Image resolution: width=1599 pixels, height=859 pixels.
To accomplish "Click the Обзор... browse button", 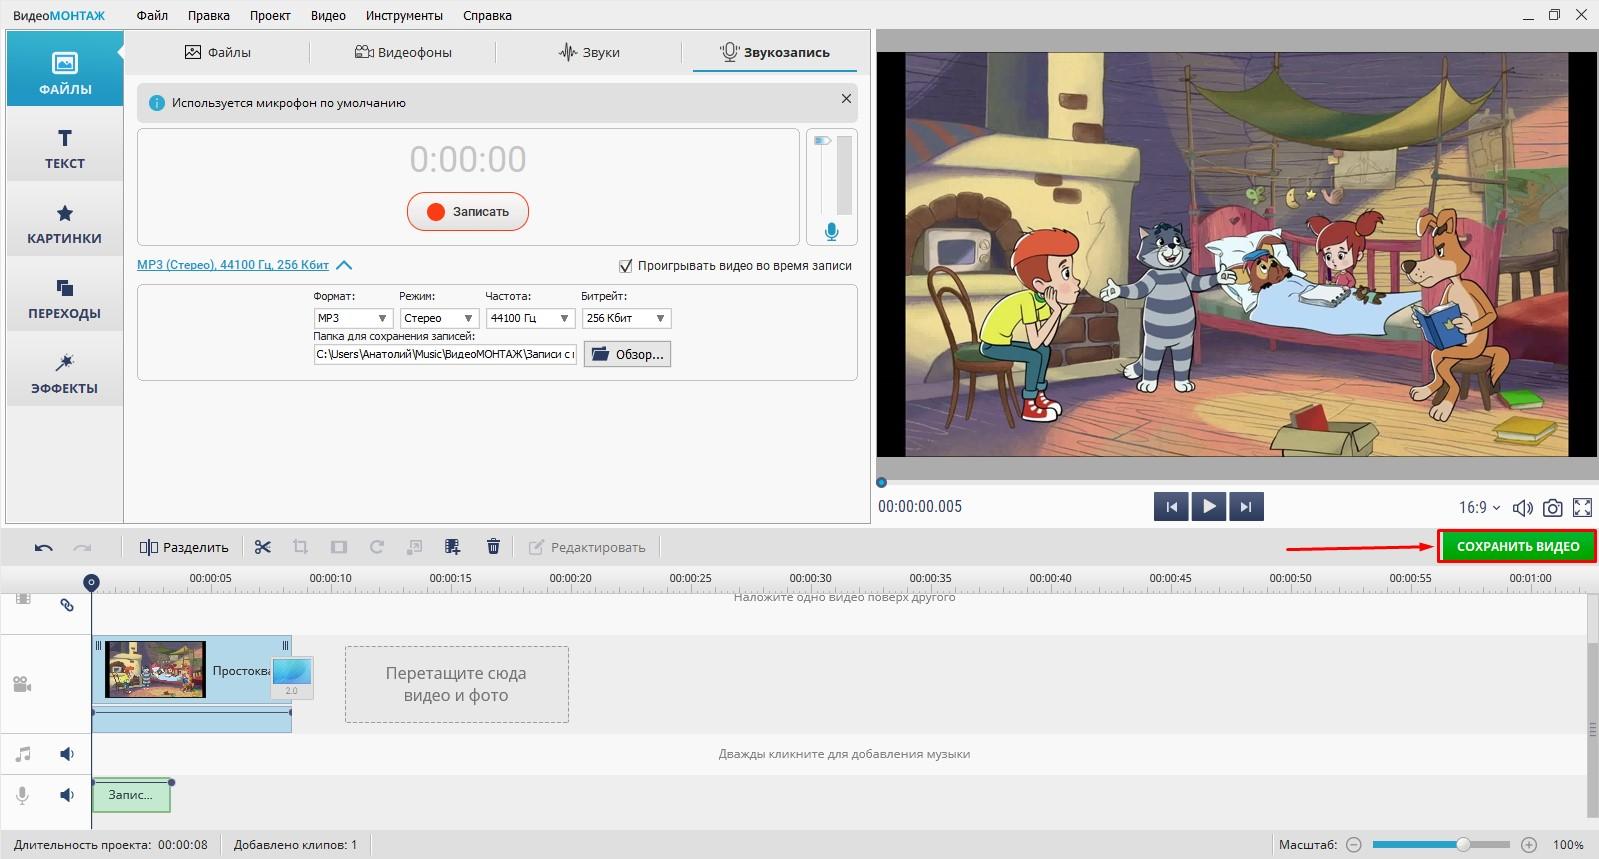I will coord(627,354).
